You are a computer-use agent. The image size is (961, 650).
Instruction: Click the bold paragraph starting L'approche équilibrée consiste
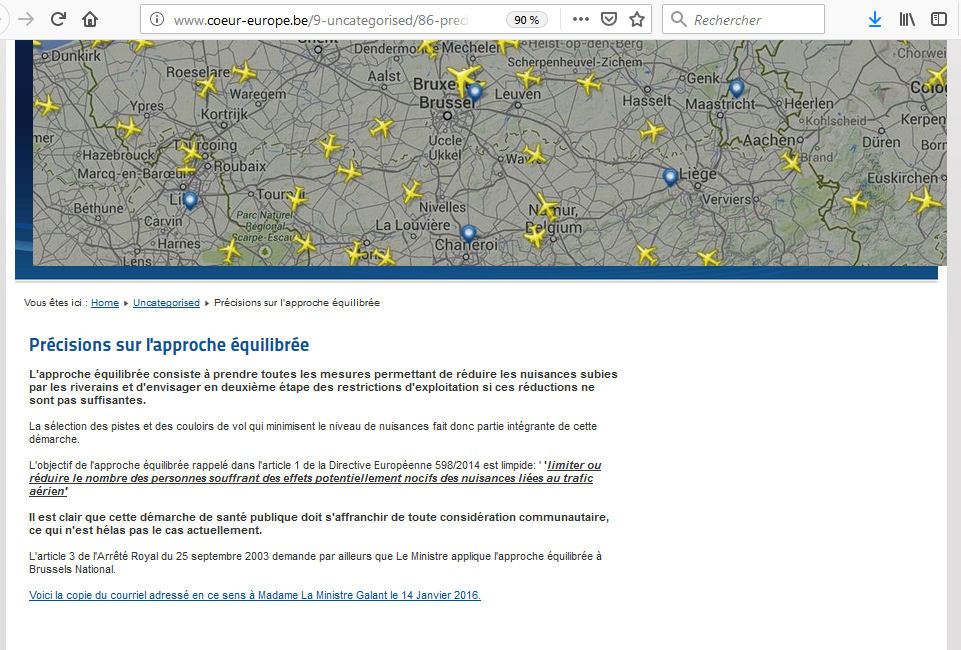click(323, 387)
